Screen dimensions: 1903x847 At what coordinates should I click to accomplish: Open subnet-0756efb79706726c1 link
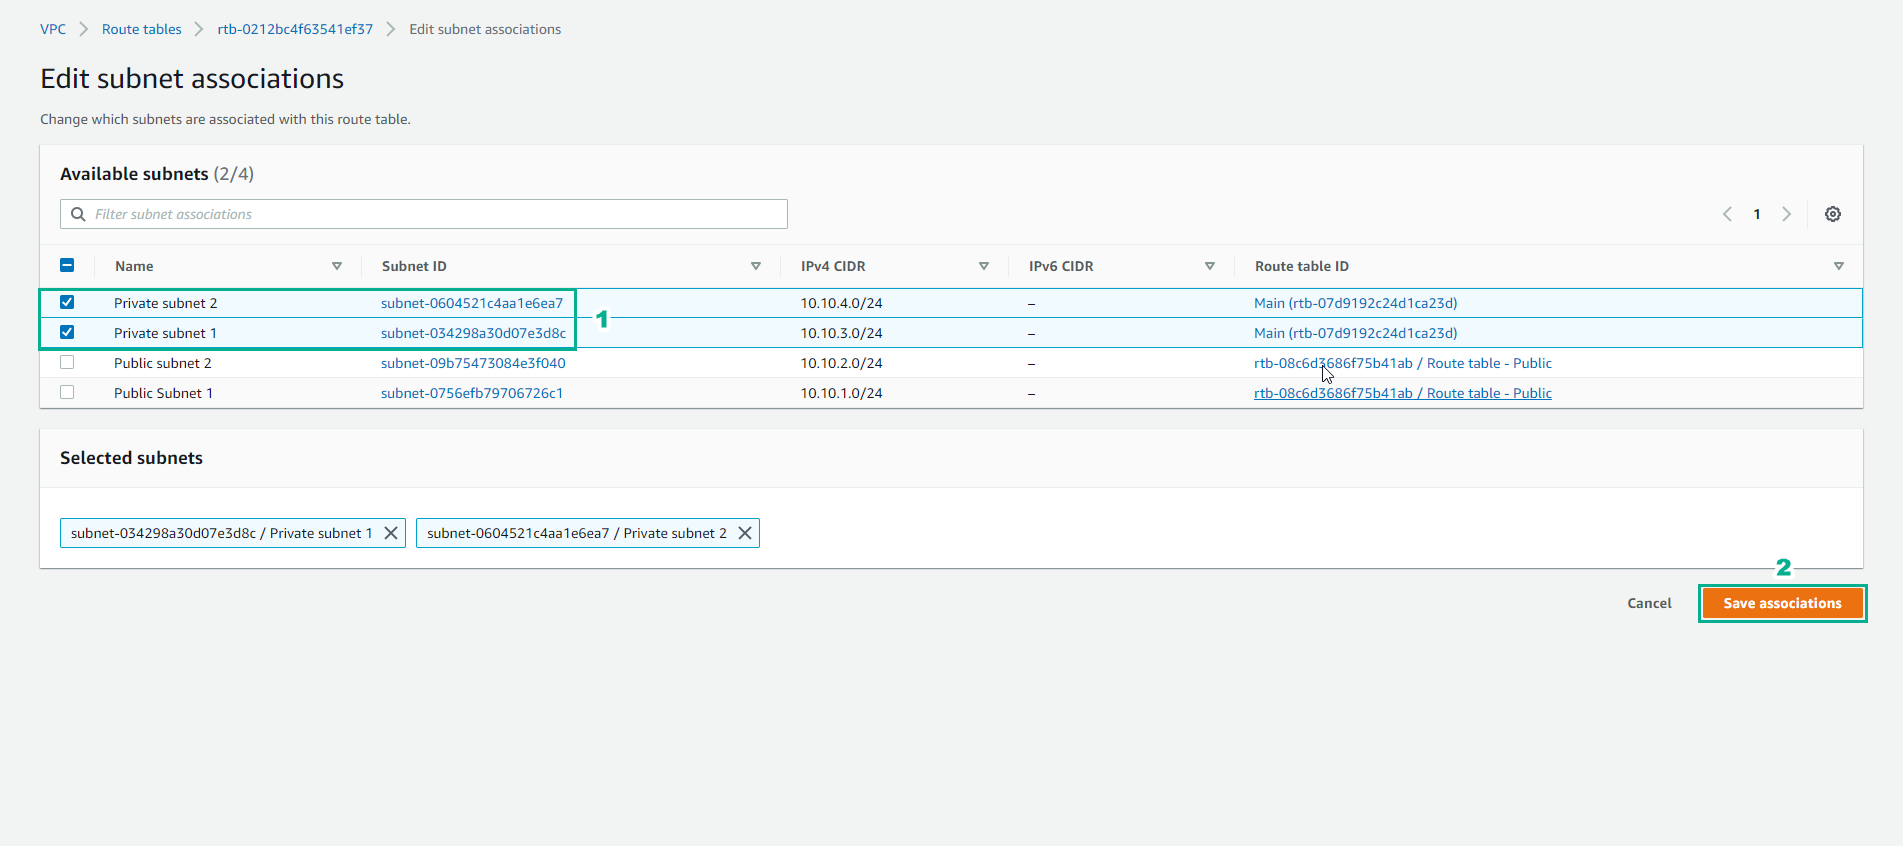tap(472, 393)
